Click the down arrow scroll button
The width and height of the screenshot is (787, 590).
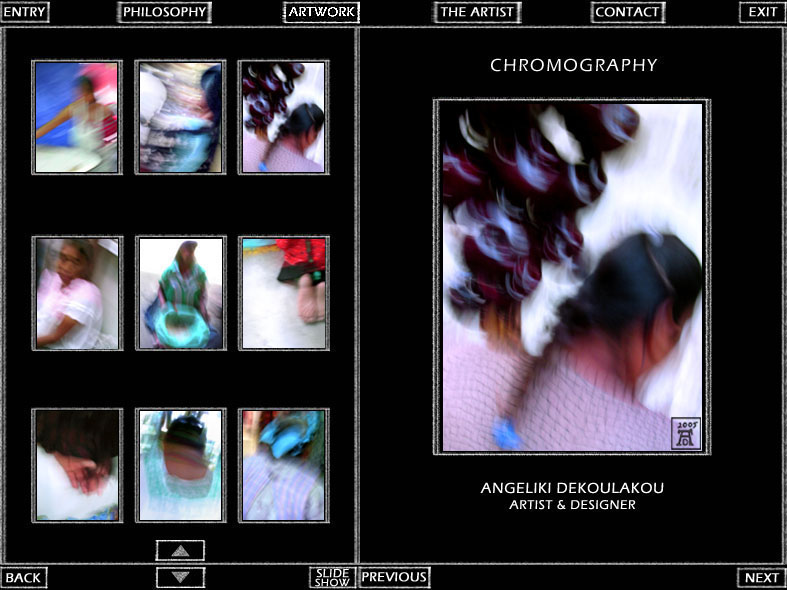coord(180,577)
